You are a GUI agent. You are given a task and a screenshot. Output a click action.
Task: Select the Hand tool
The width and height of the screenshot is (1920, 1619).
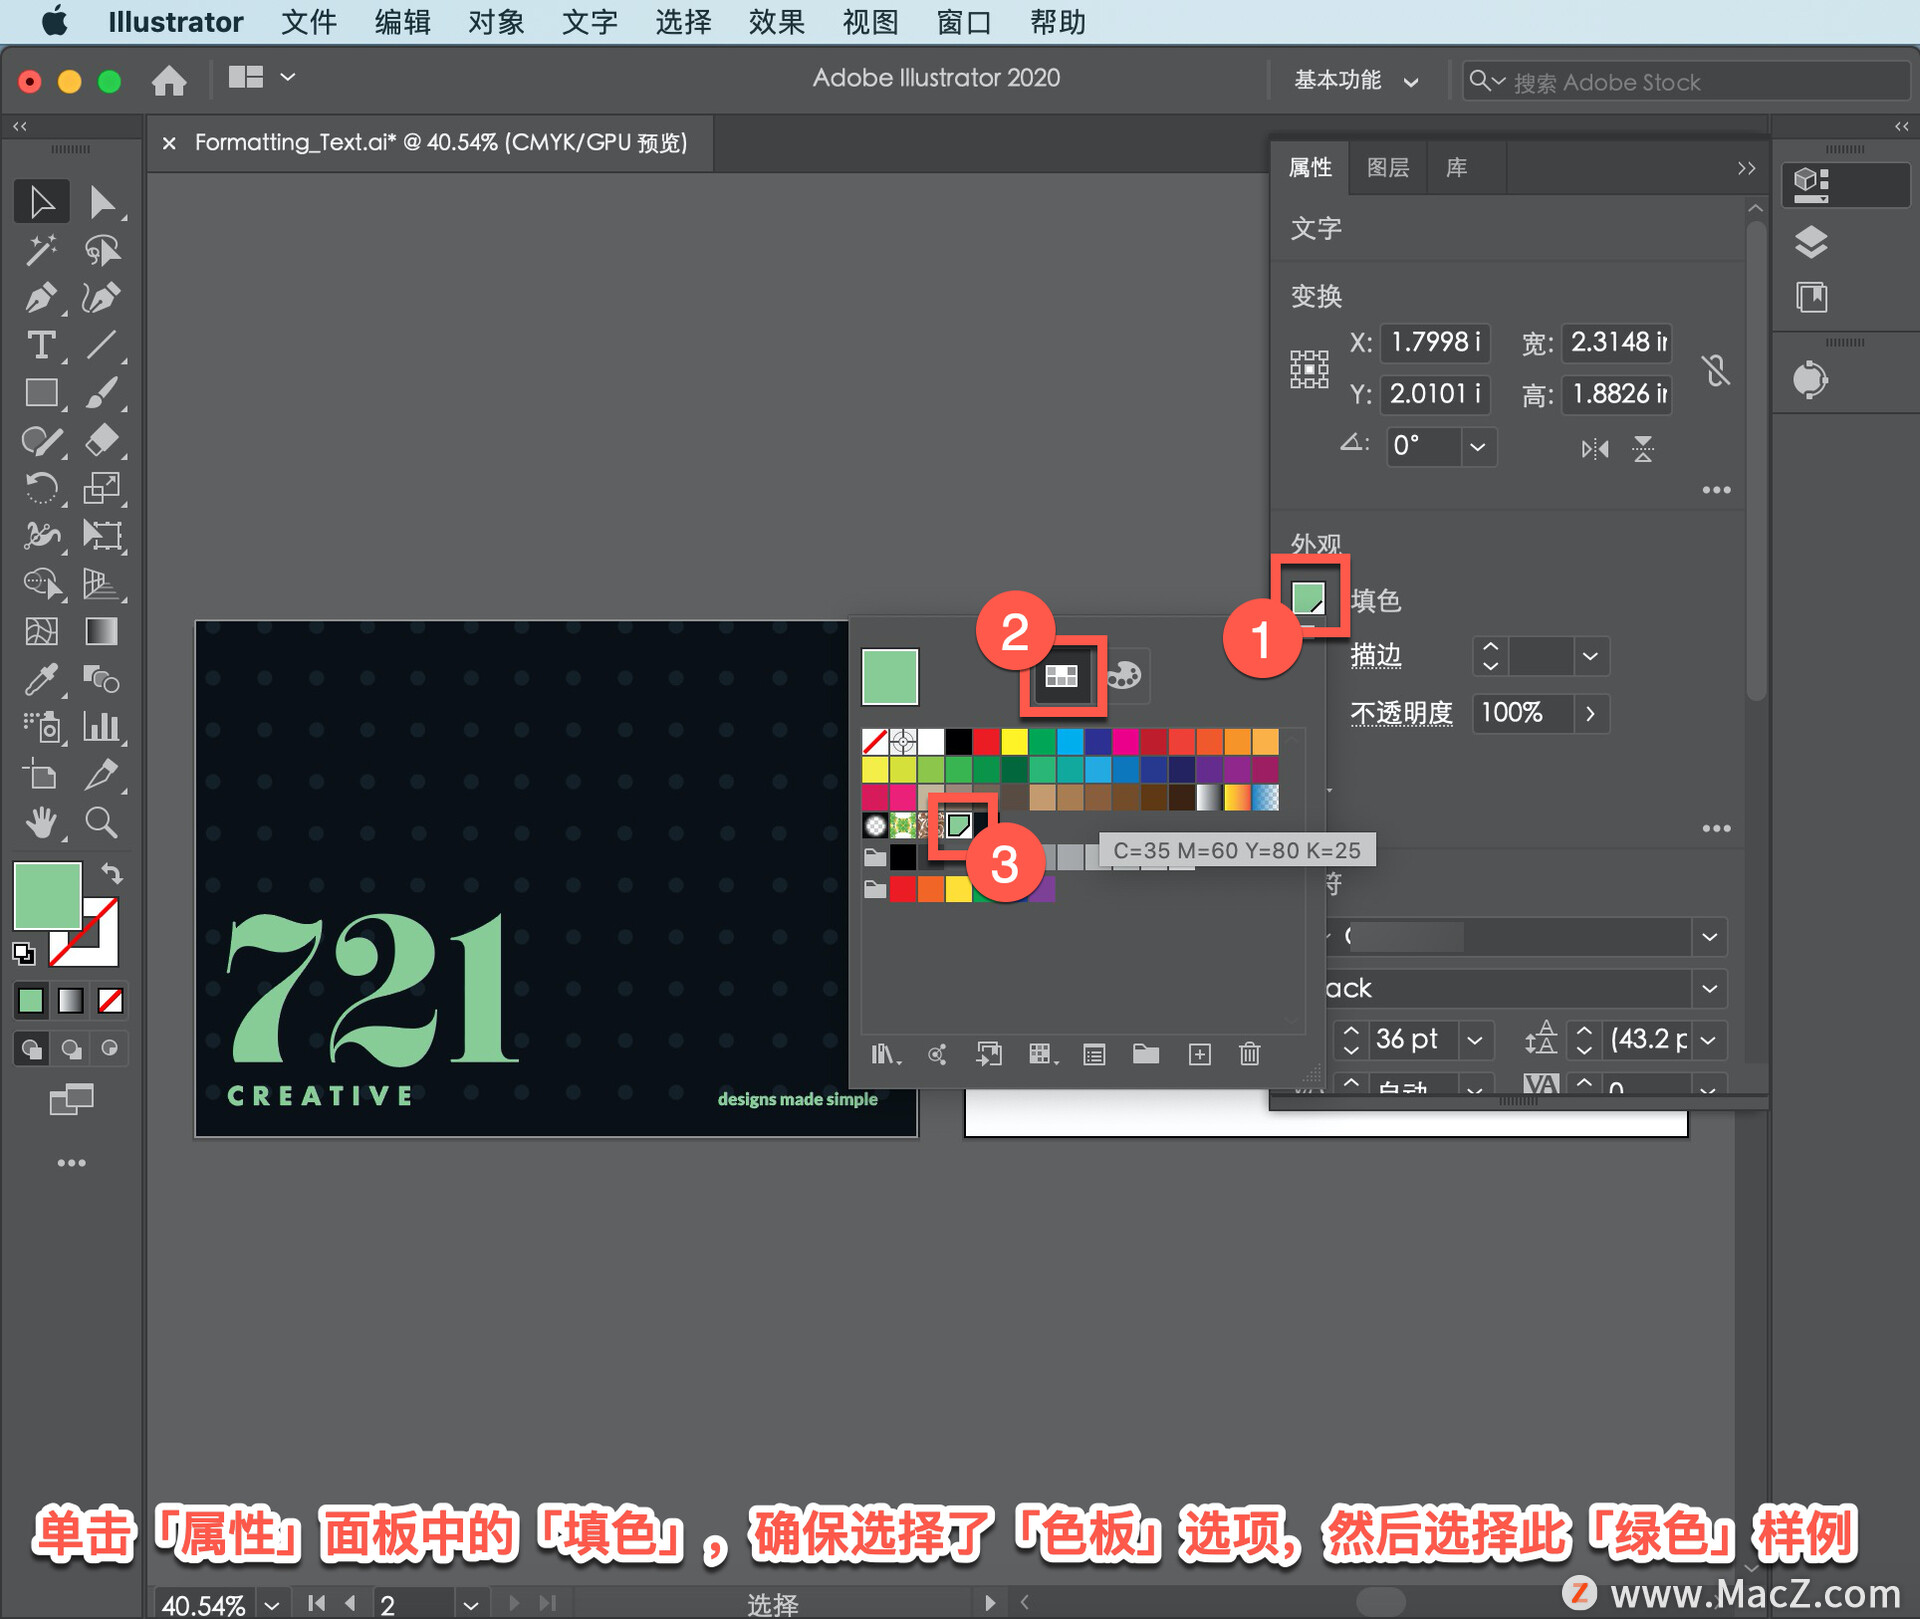[41, 822]
